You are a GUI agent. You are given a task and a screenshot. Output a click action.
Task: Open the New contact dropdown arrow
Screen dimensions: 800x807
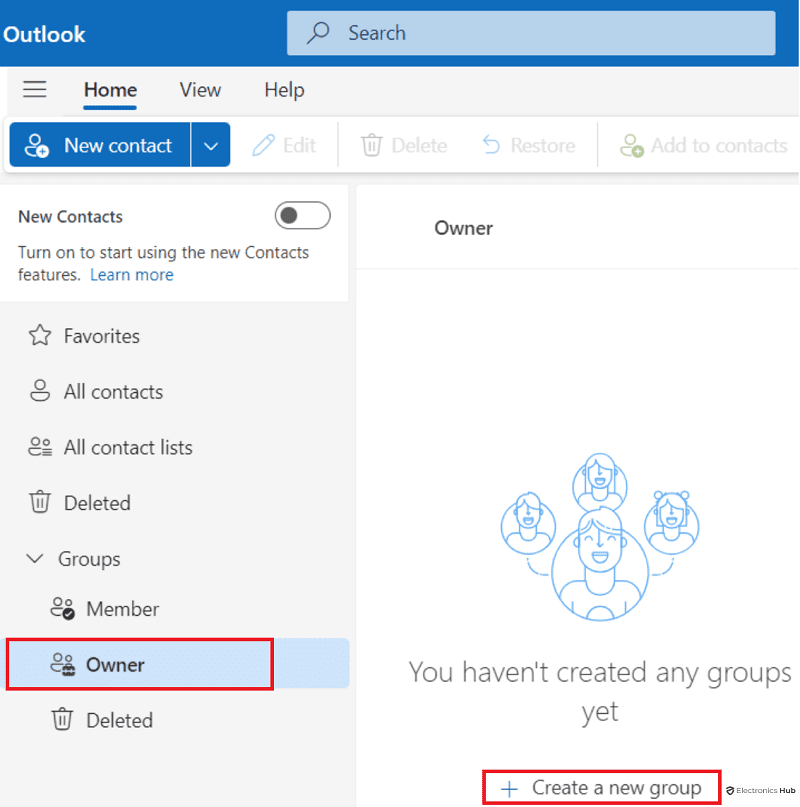[210, 144]
